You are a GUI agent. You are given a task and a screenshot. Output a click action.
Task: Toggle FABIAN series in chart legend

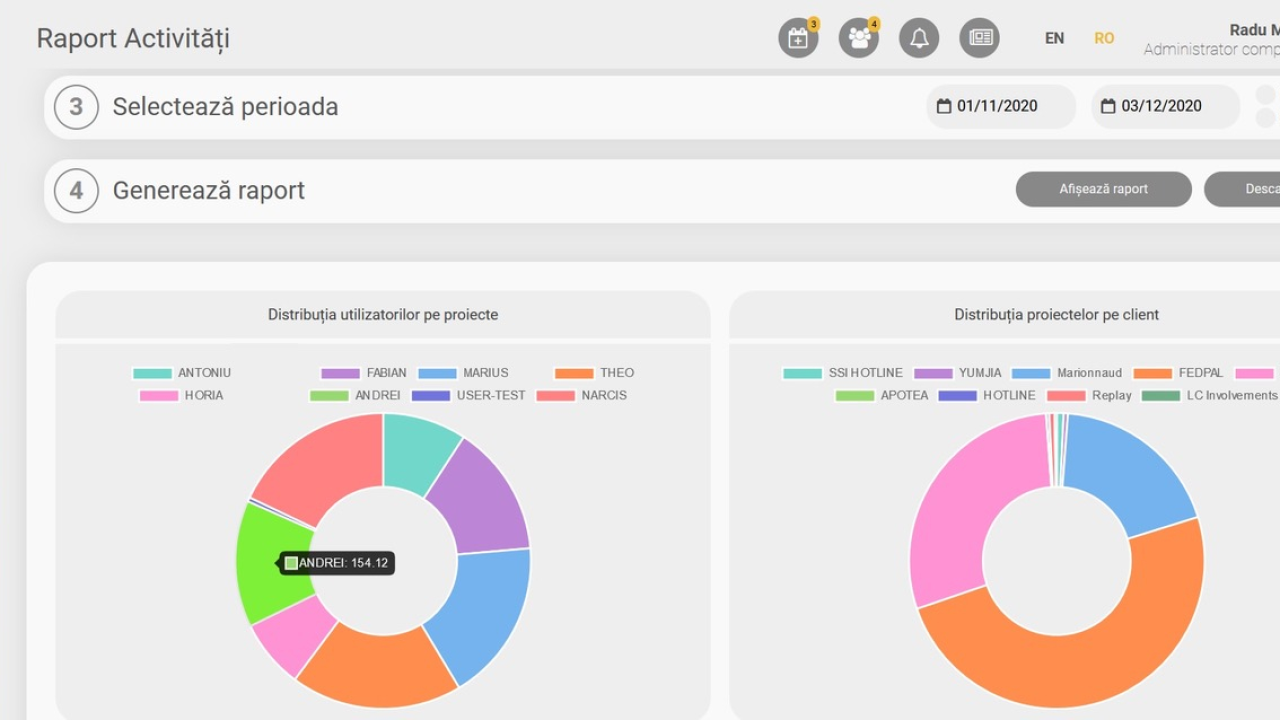click(x=365, y=373)
